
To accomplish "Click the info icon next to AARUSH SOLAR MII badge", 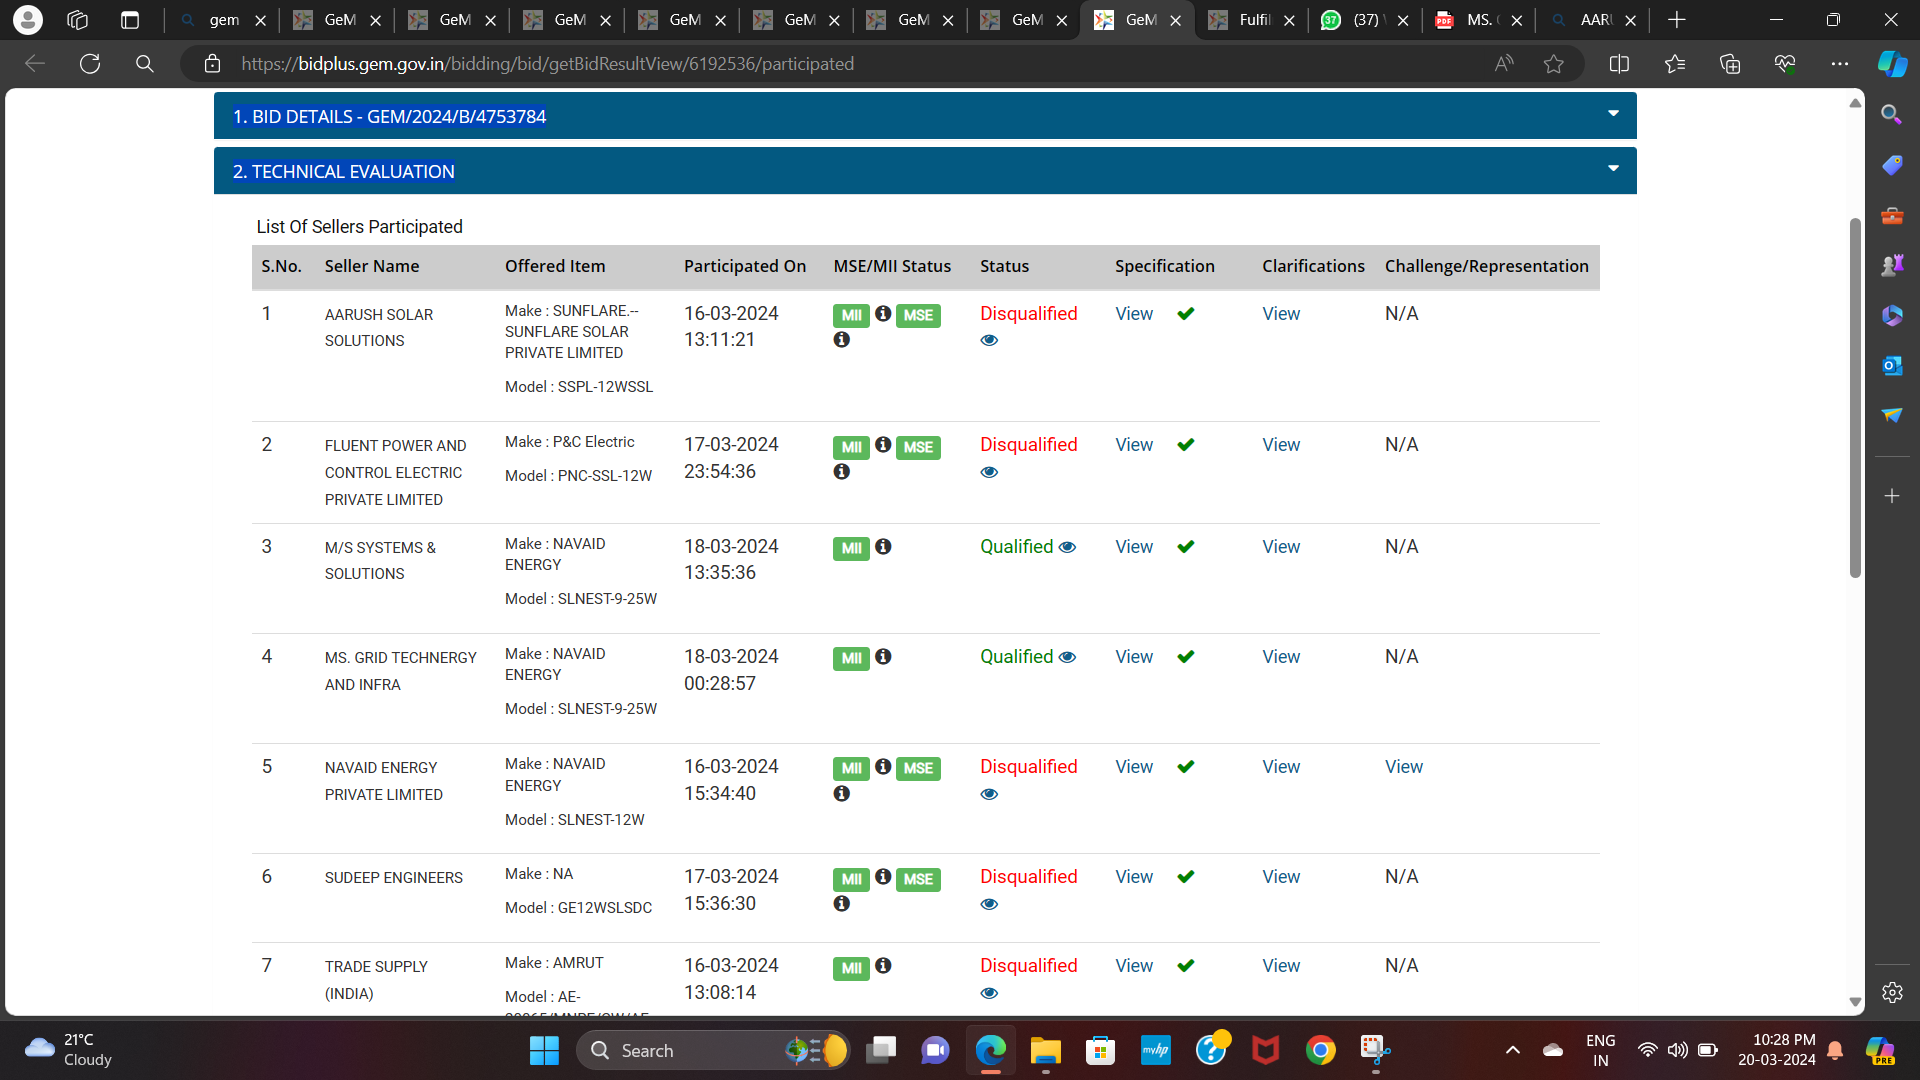I will click(x=883, y=314).
